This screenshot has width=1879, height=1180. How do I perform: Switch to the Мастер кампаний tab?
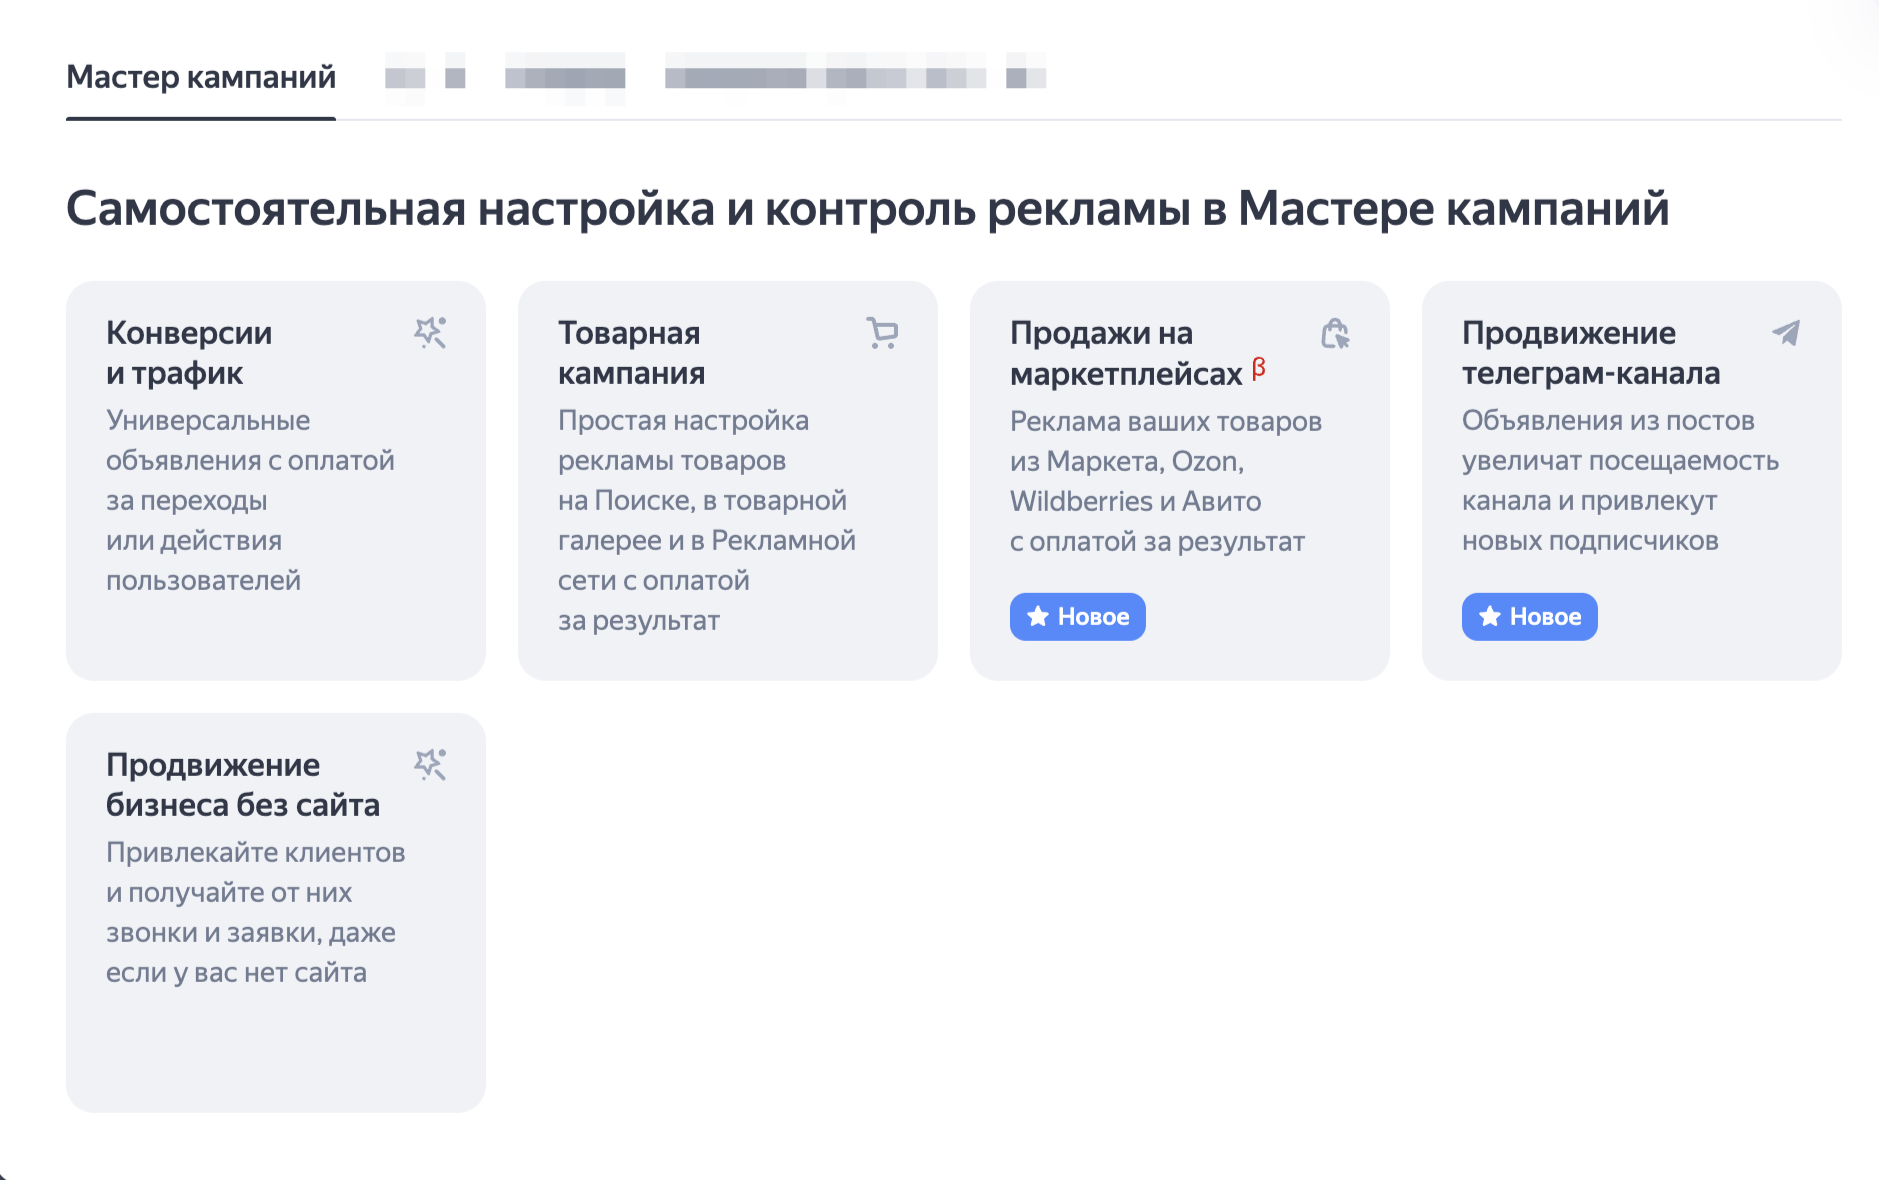201,77
